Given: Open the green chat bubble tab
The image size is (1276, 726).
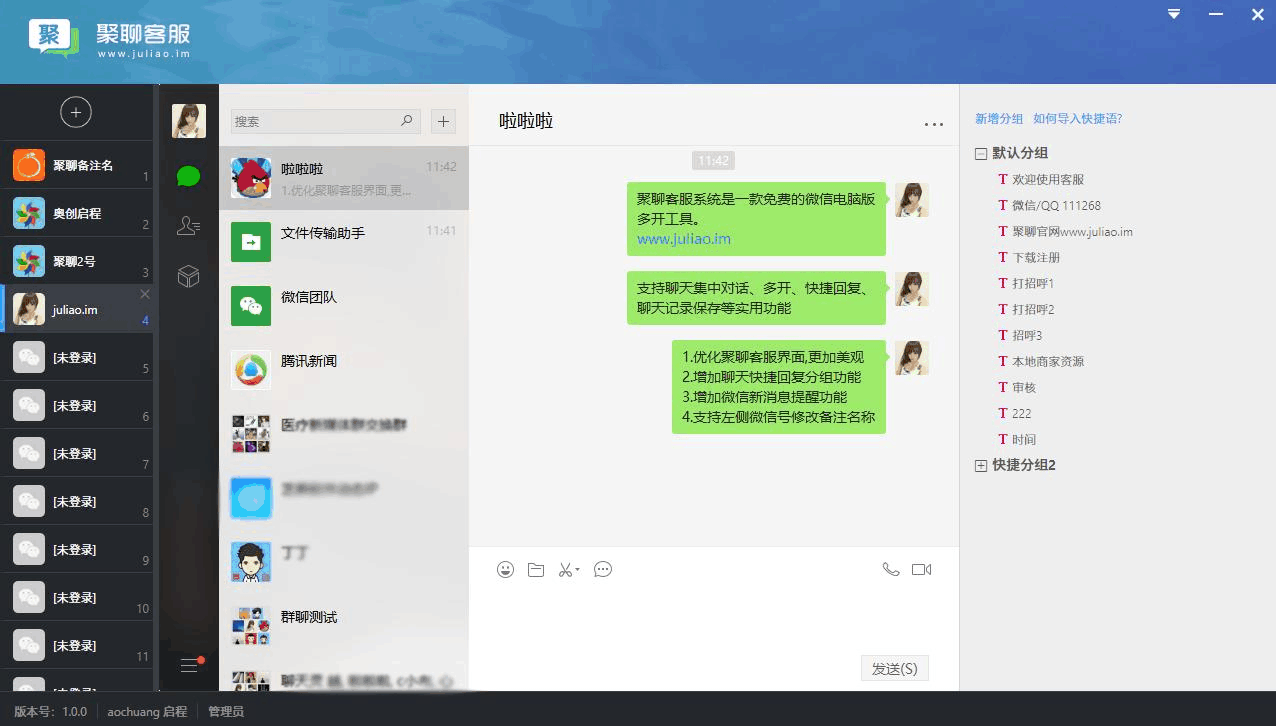Looking at the screenshot, I should (188, 177).
